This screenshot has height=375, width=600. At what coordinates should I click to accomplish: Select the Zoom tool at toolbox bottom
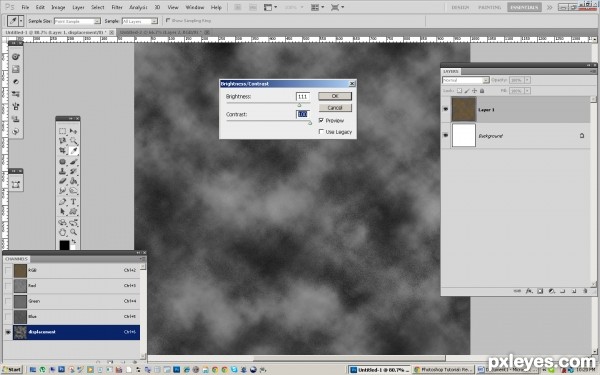[73, 232]
